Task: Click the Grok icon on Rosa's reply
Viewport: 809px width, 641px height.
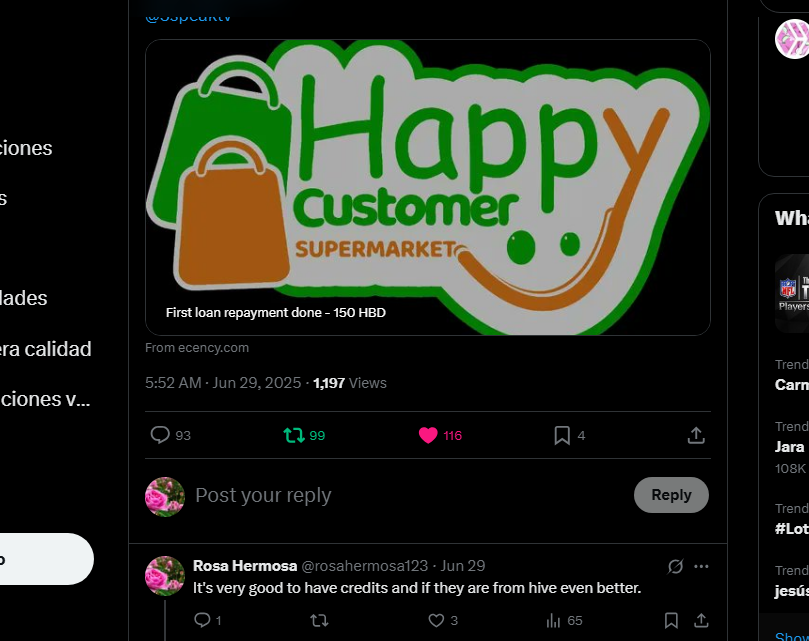Action: (x=675, y=566)
